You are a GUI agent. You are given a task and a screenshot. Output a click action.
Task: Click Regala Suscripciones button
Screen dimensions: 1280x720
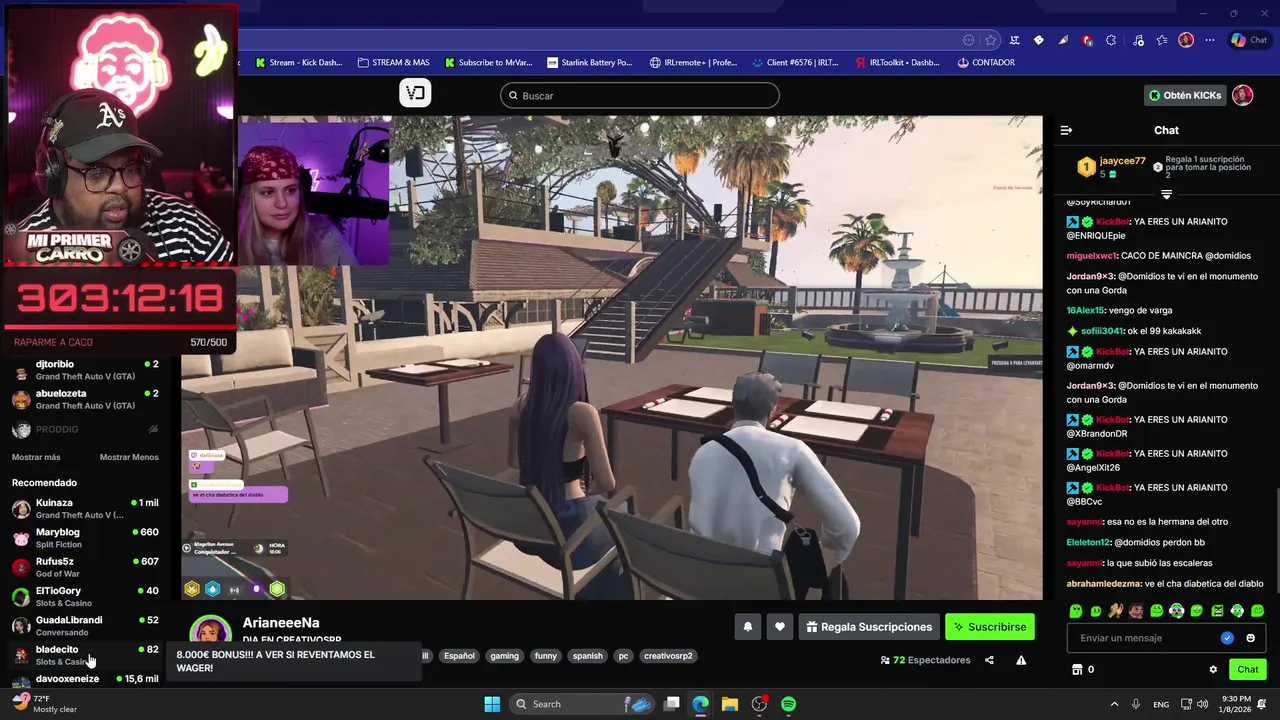tap(869, 627)
